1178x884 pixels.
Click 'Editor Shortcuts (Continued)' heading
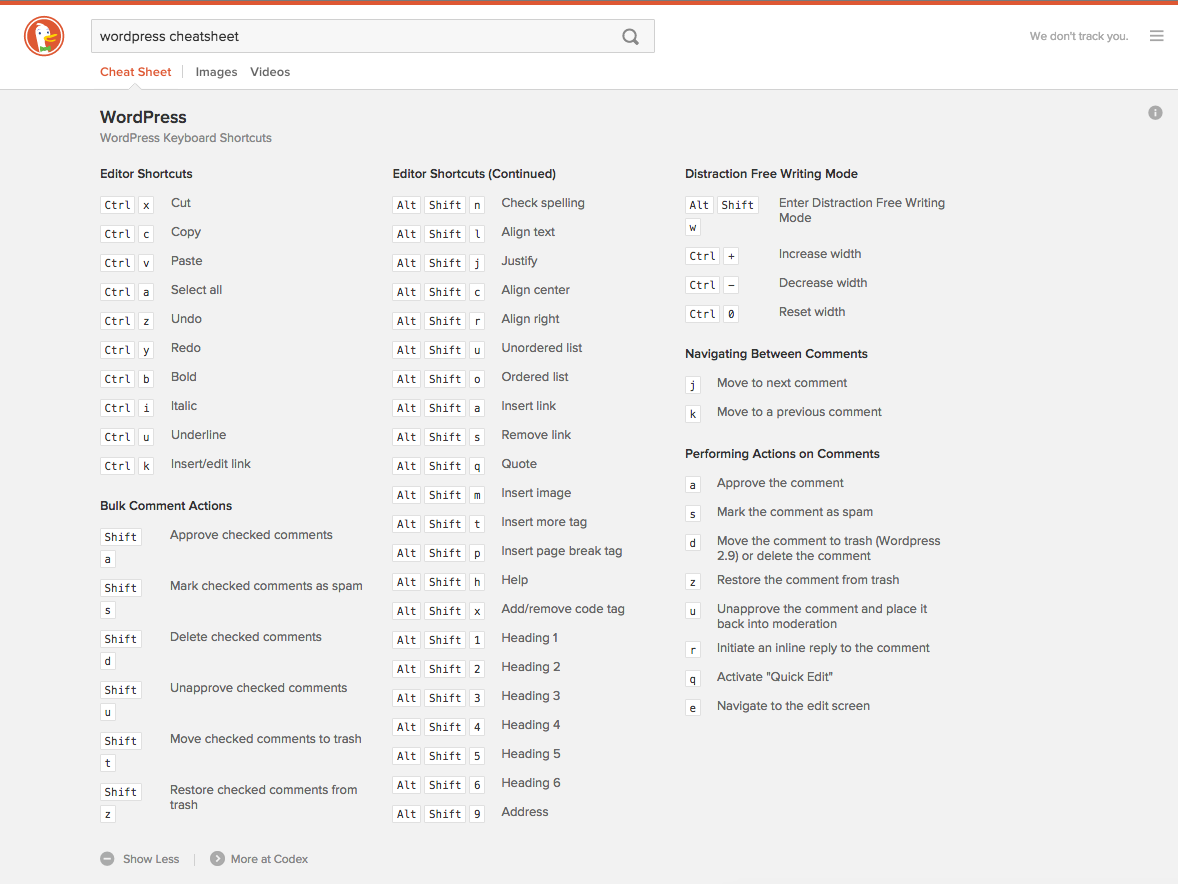coord(474,173)
